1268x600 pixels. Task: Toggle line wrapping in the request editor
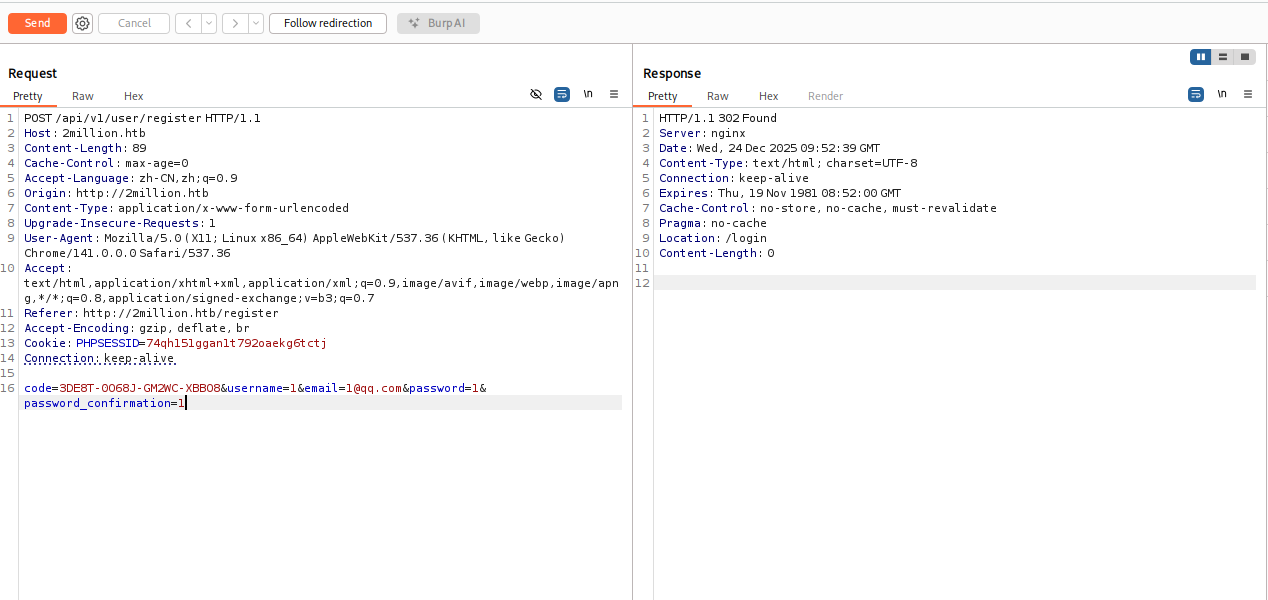(x=562, y=94)
